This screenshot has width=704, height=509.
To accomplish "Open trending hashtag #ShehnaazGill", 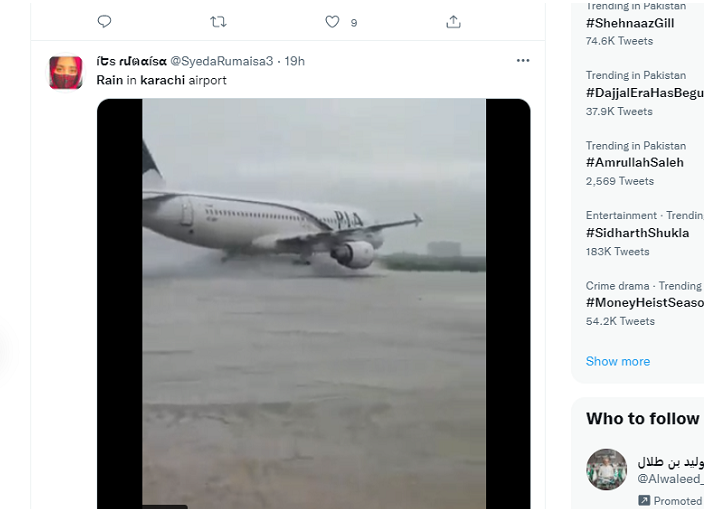I will (x=631, y=23).
